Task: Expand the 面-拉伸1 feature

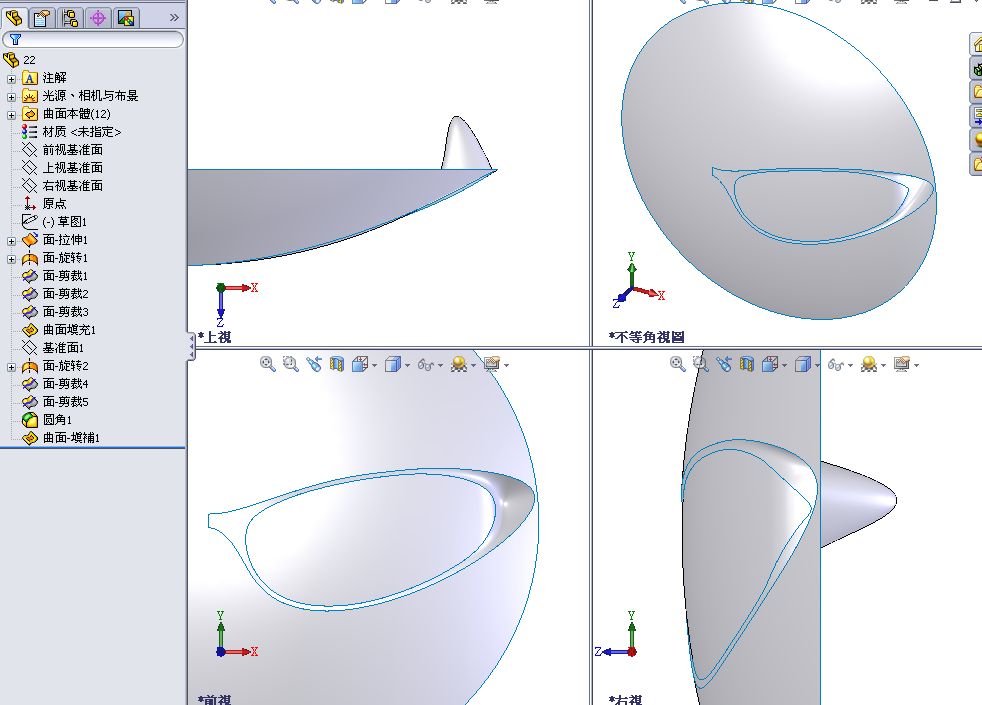Action: tap(11, 241)
